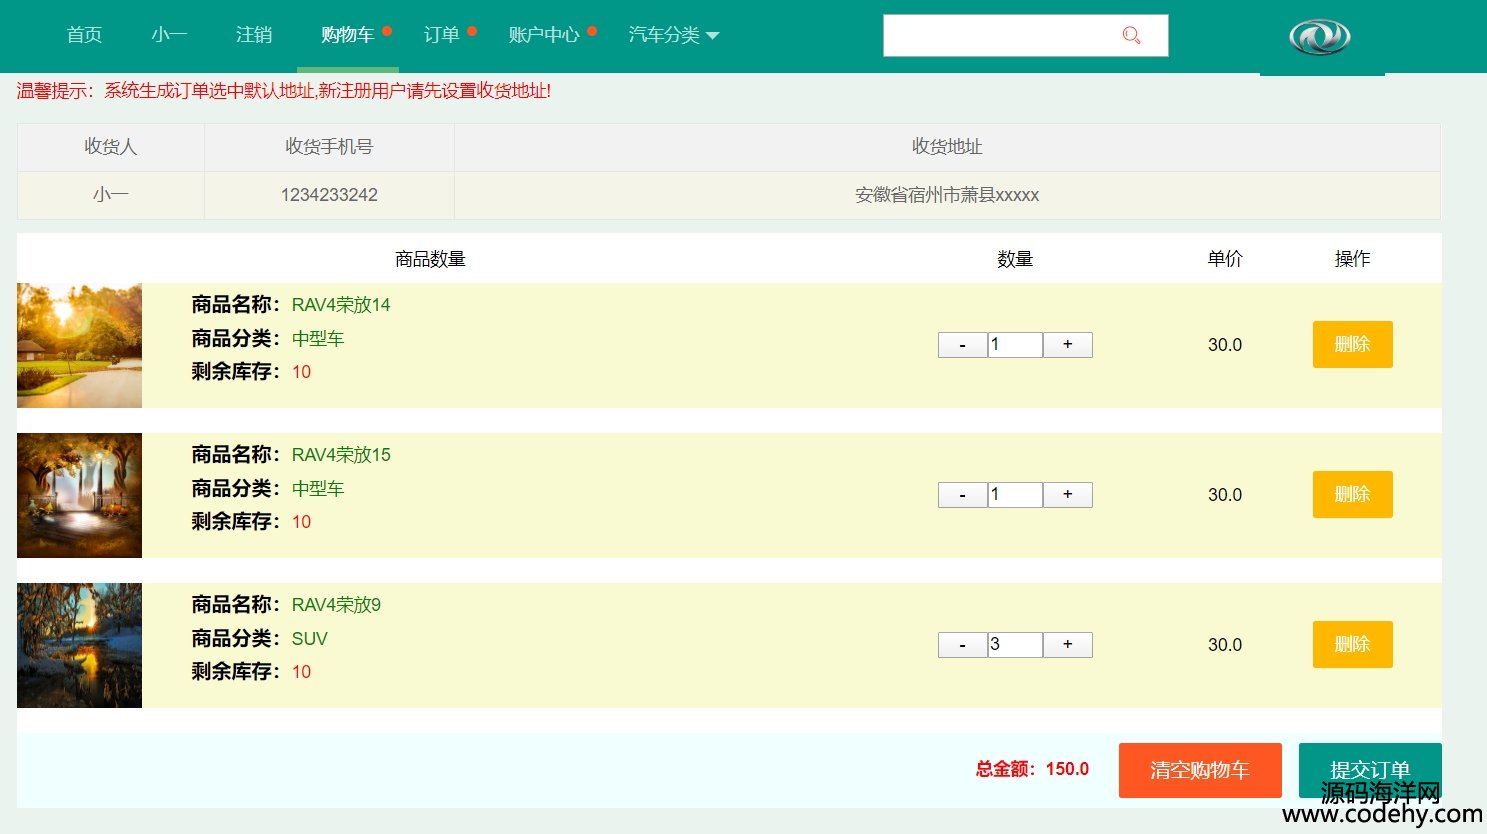
Task: Open the 汽车分类 dropdown menu
Action: point(674,35)
